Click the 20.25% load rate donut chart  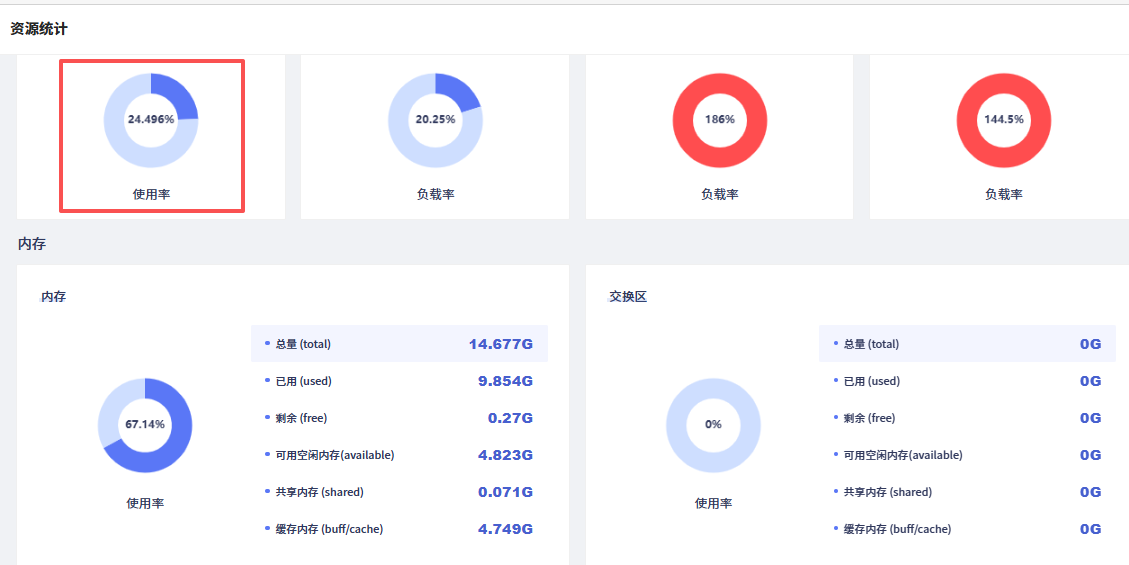(x=435, y=119)
